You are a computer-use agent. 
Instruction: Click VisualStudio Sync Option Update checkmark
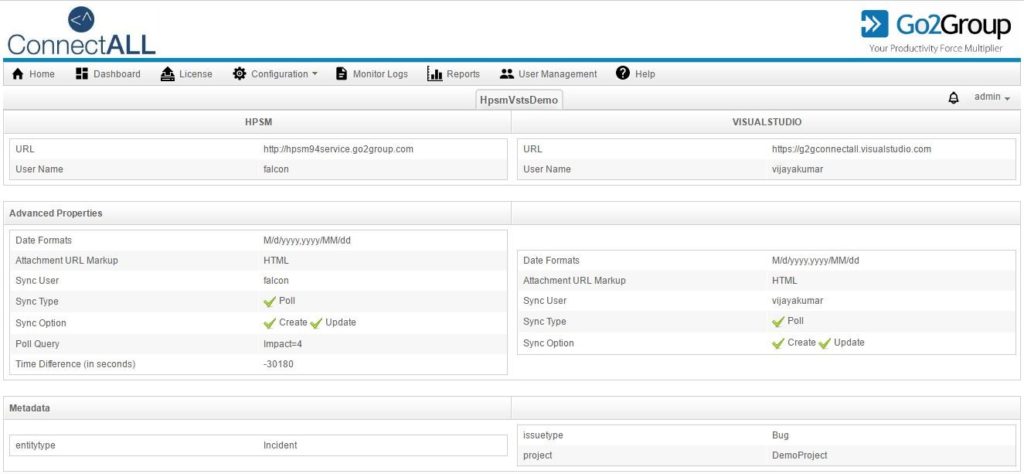(825, 343)
